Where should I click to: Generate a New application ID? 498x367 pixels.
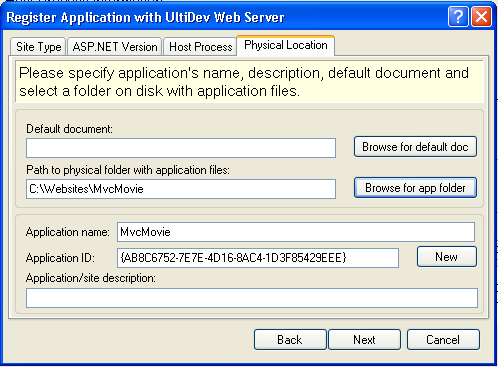click(x=447, y=257)
